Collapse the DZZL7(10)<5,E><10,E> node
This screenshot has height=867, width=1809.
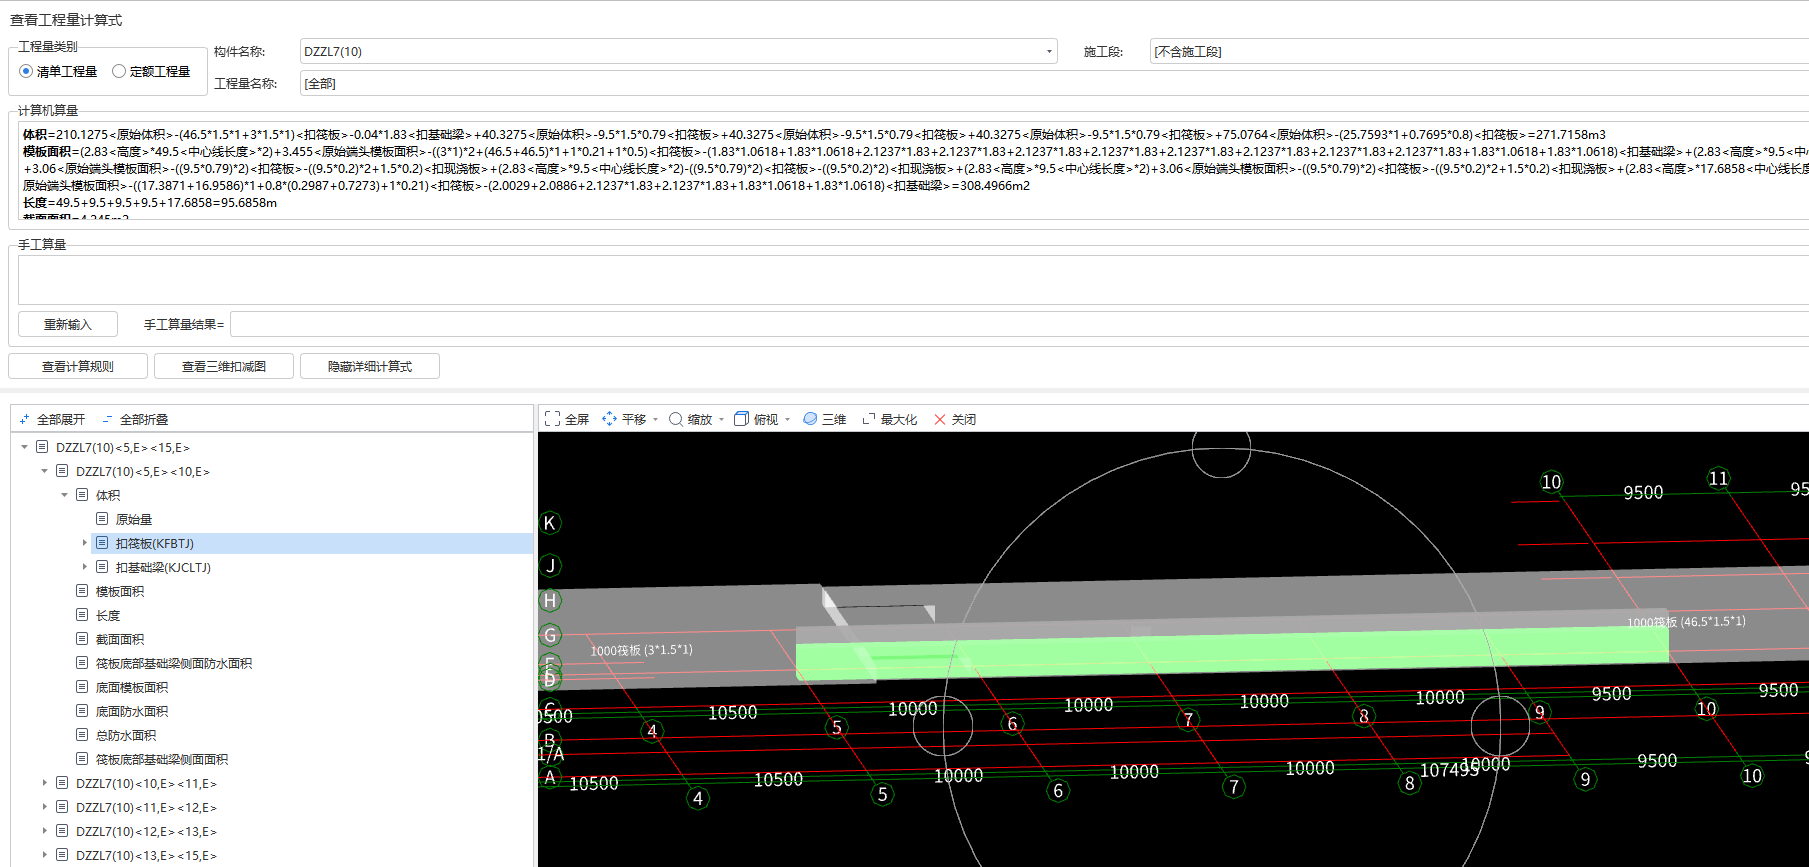44,471
